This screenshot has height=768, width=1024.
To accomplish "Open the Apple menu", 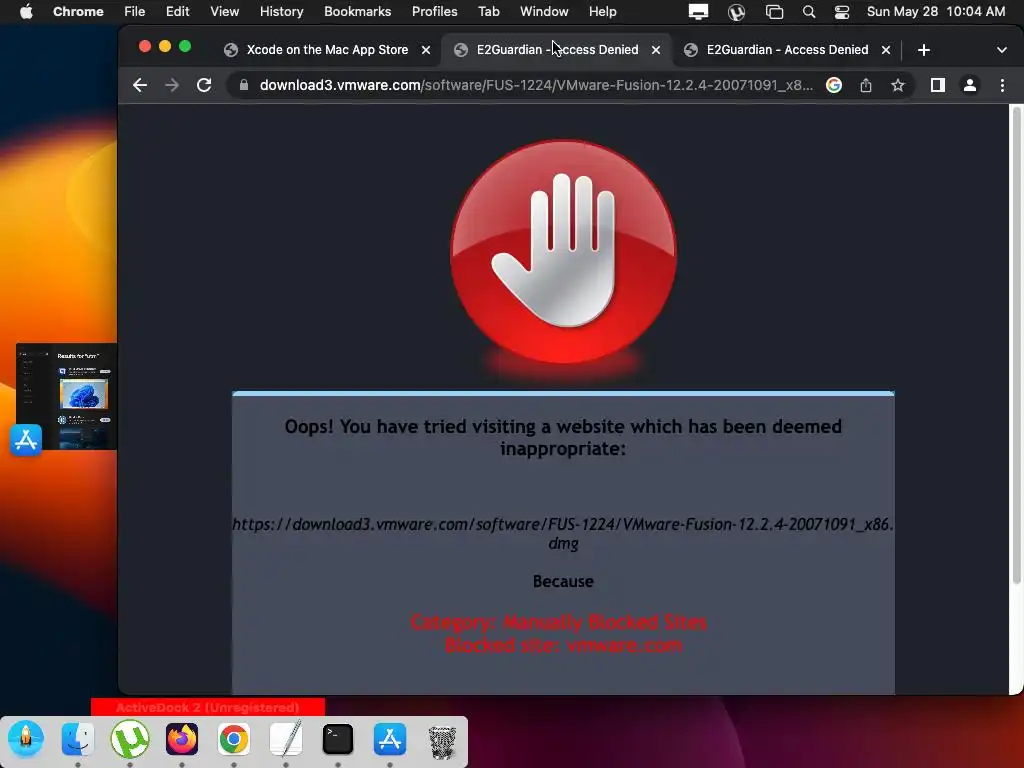I will click(26, 12).
